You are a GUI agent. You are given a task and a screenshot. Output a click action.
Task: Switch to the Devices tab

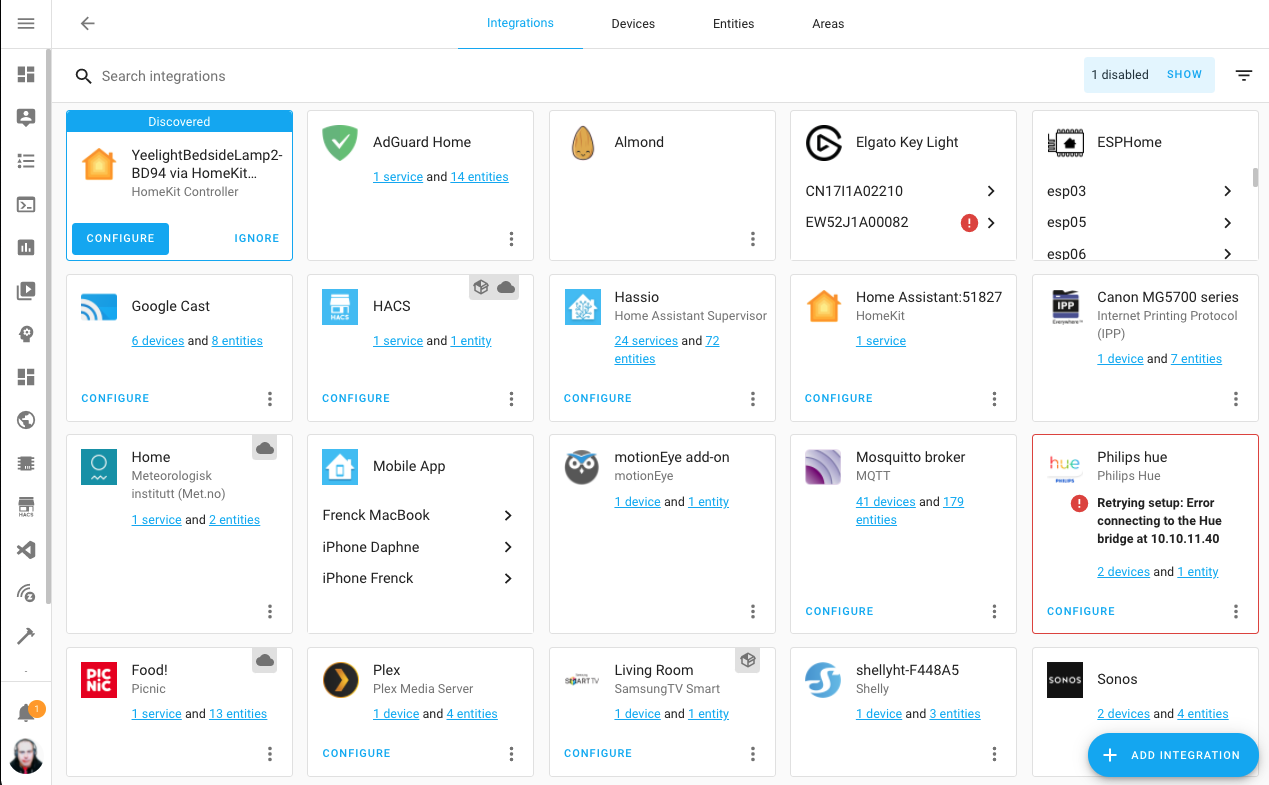(x=632, y=23)
